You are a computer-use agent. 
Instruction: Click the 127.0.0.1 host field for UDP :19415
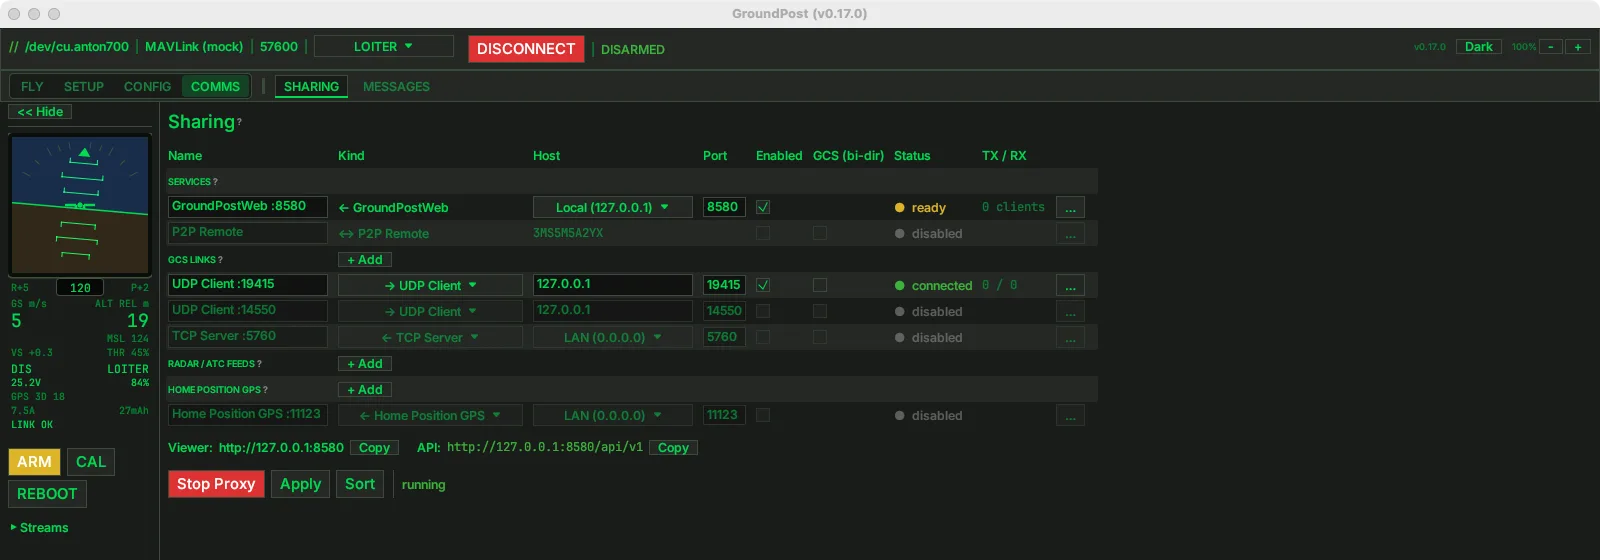pos(612,285)
